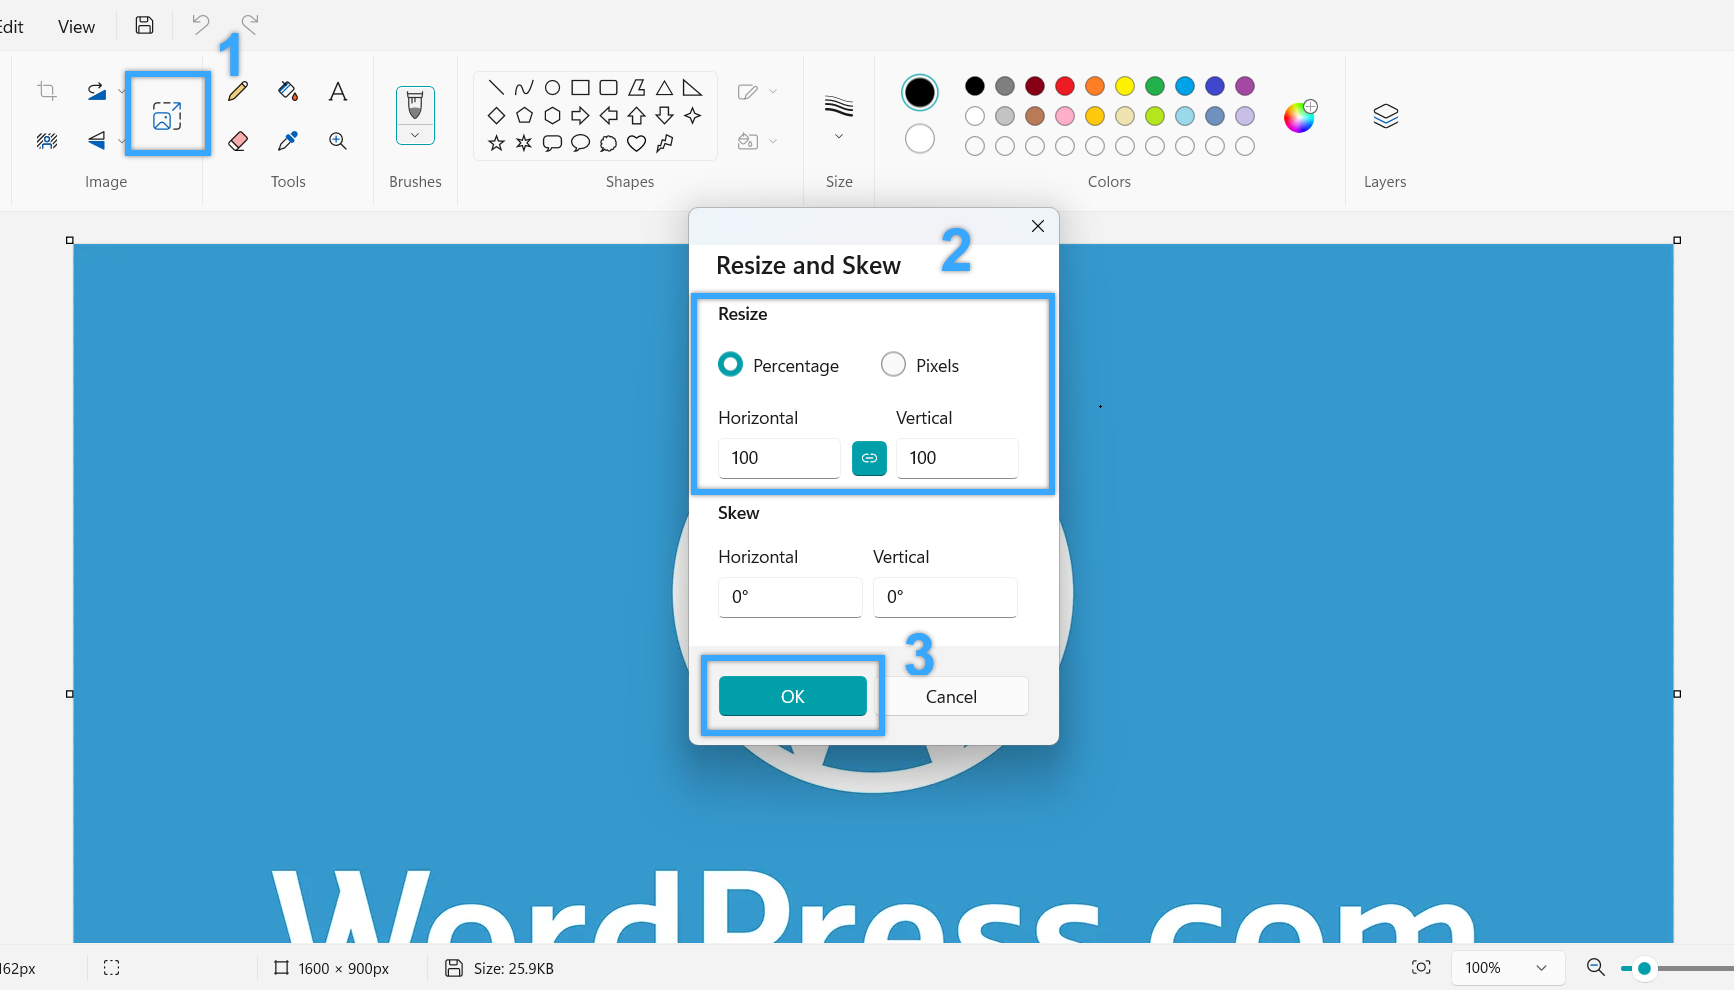
Task: Cancel the Resize and Skew dialog
Action: tap(951, 697)
